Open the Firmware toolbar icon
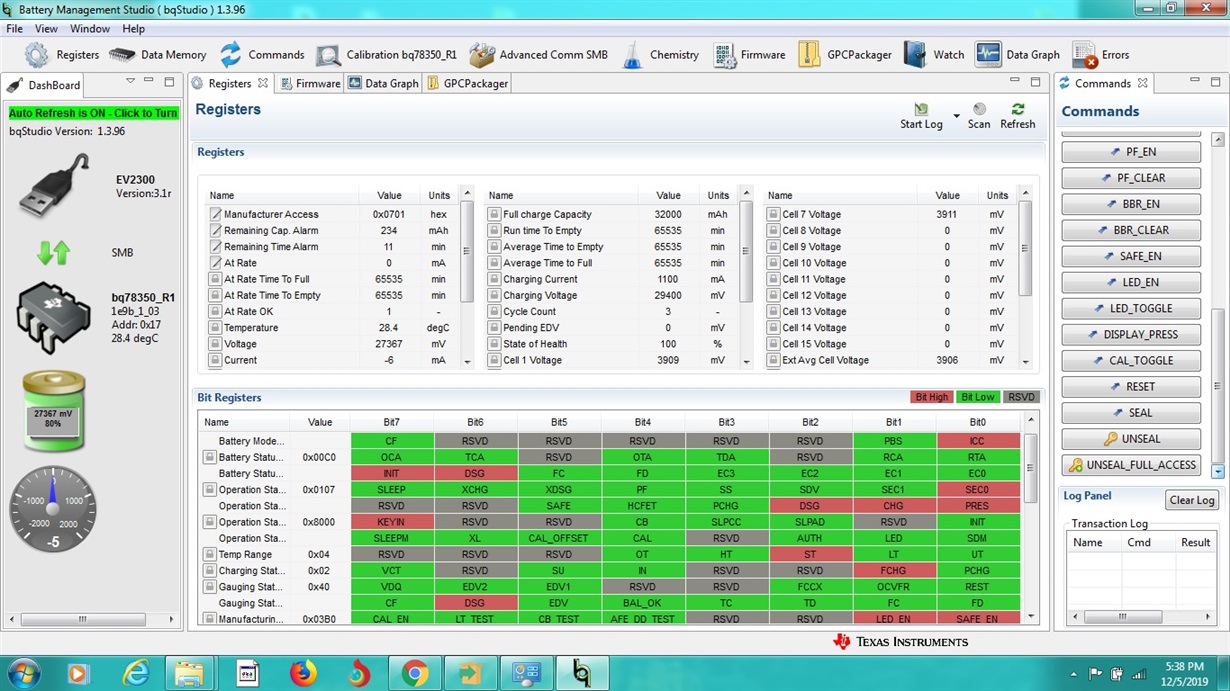 tap(749, 55)
